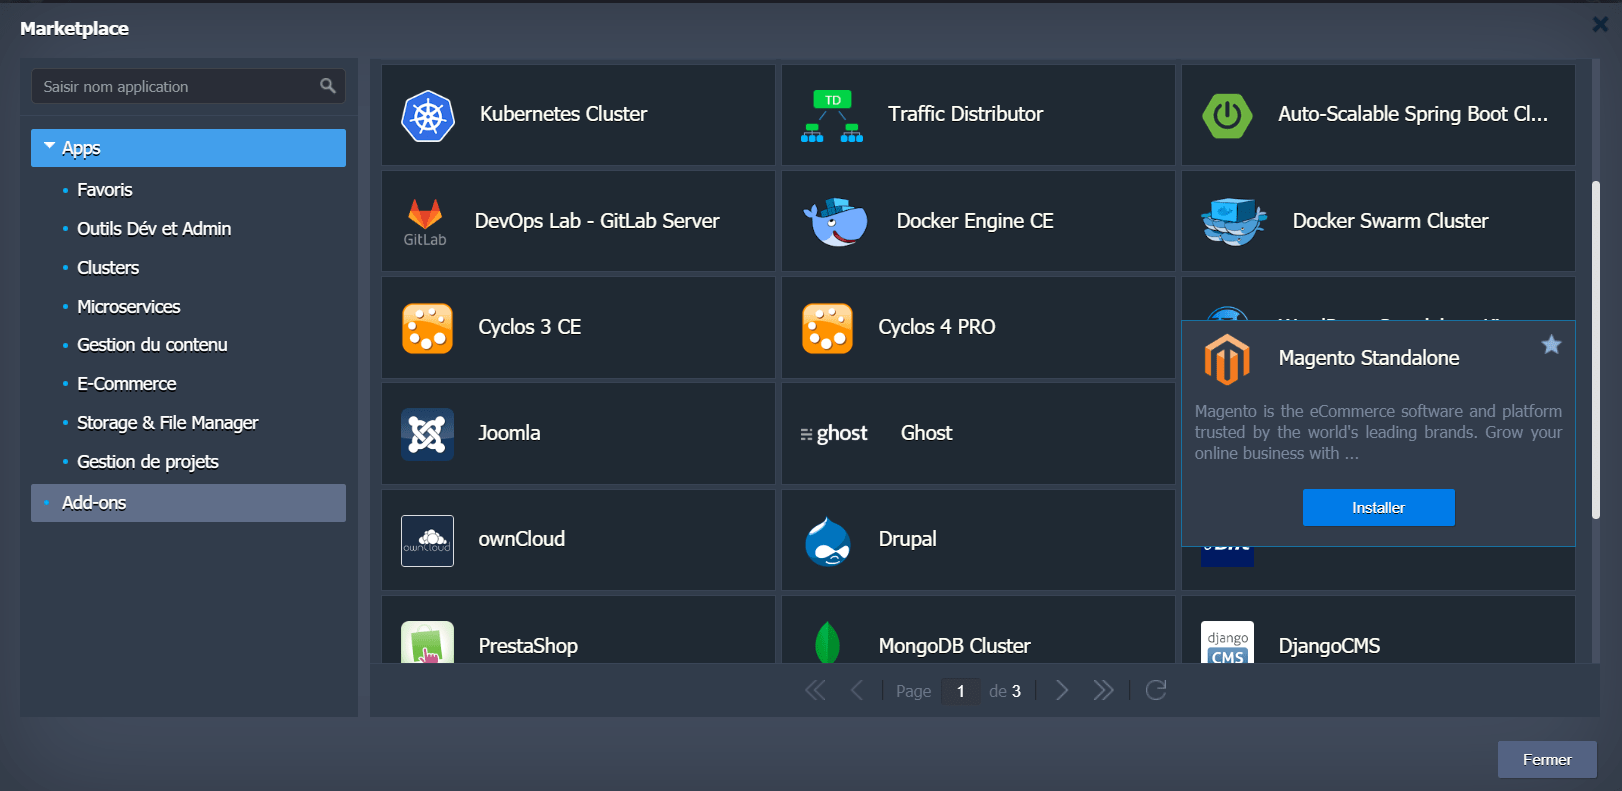Click the MongoDB leaf icon
This screenshot has width=1622, height=791.
pyautogui.click(x=828, y=642)
